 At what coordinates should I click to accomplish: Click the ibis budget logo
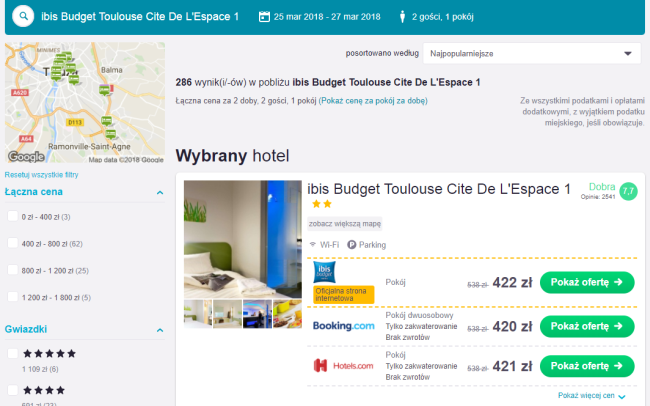(x=324, y=272)
